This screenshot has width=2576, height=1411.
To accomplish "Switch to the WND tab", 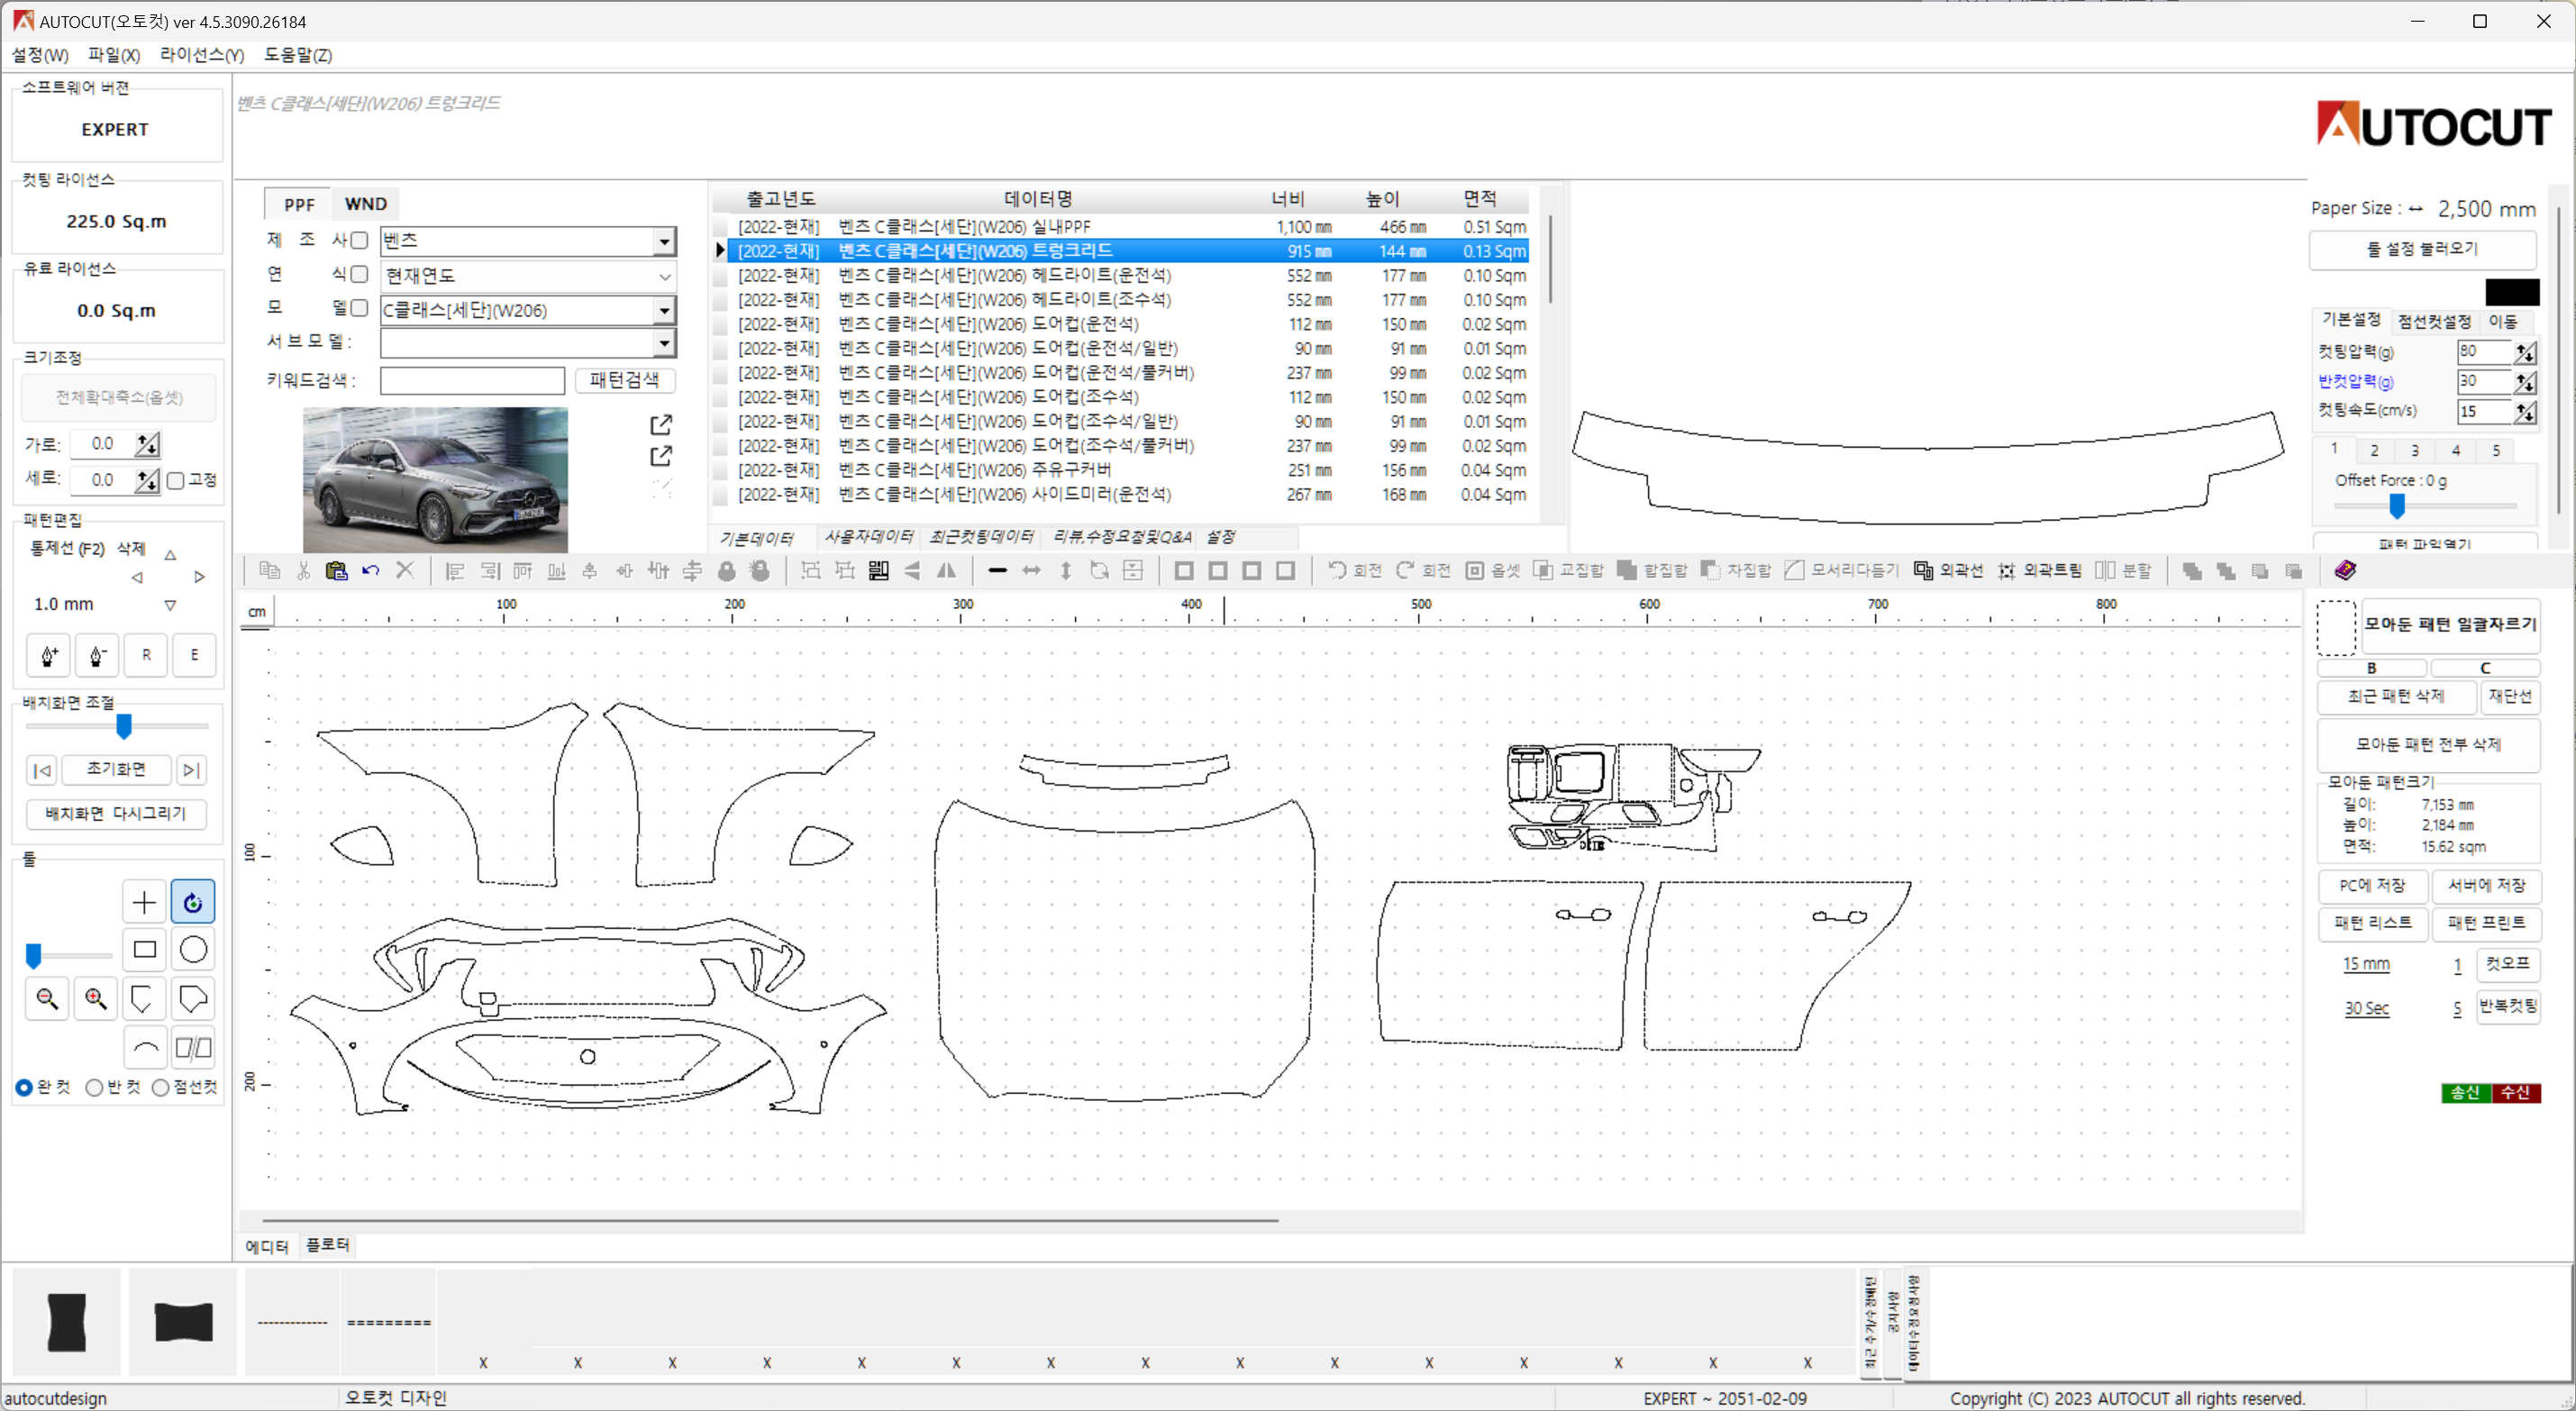I will [366, 204].
